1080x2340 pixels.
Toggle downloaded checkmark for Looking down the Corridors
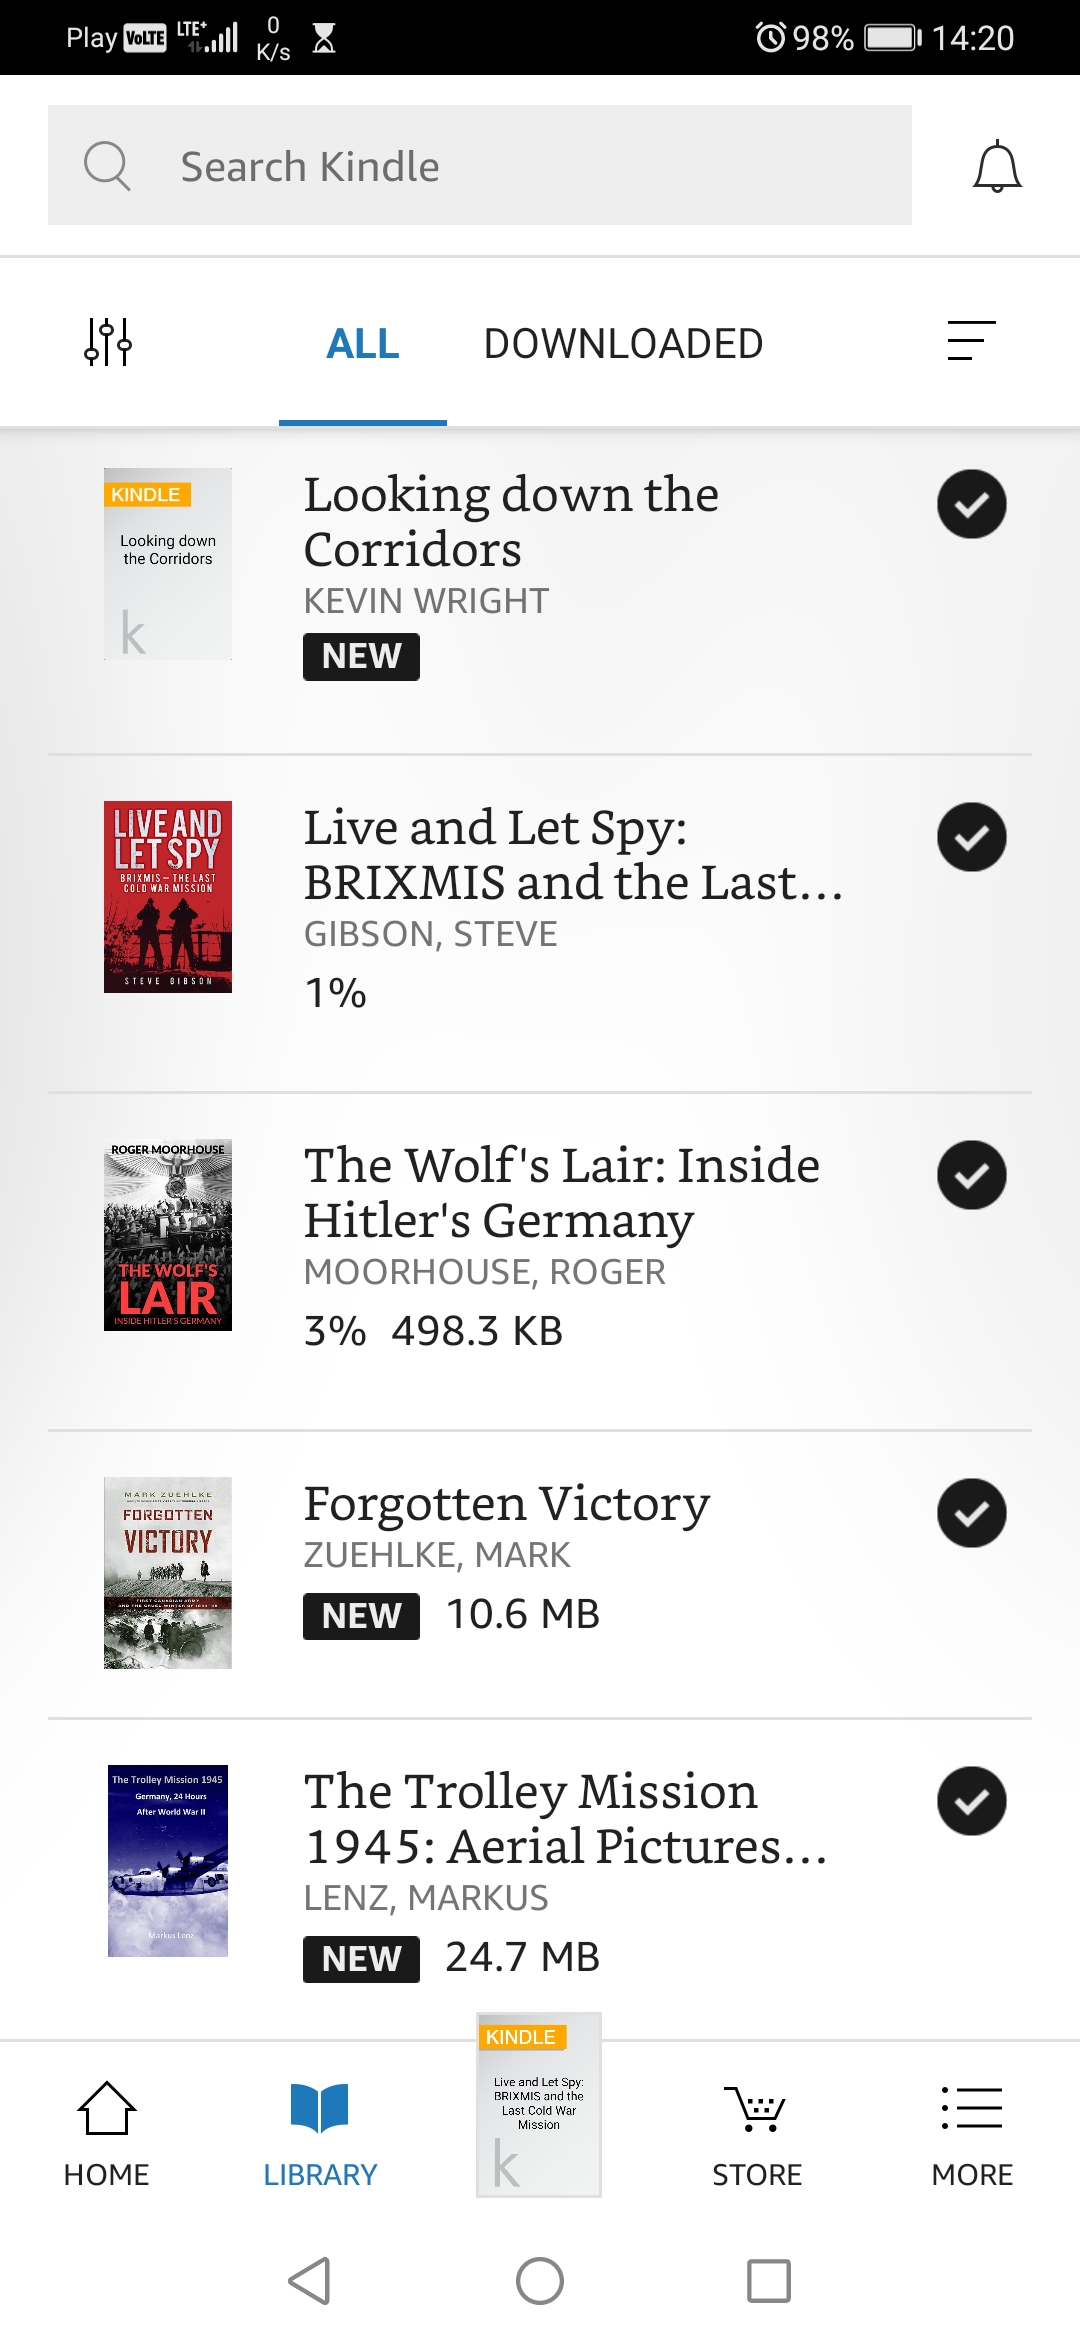972,504
